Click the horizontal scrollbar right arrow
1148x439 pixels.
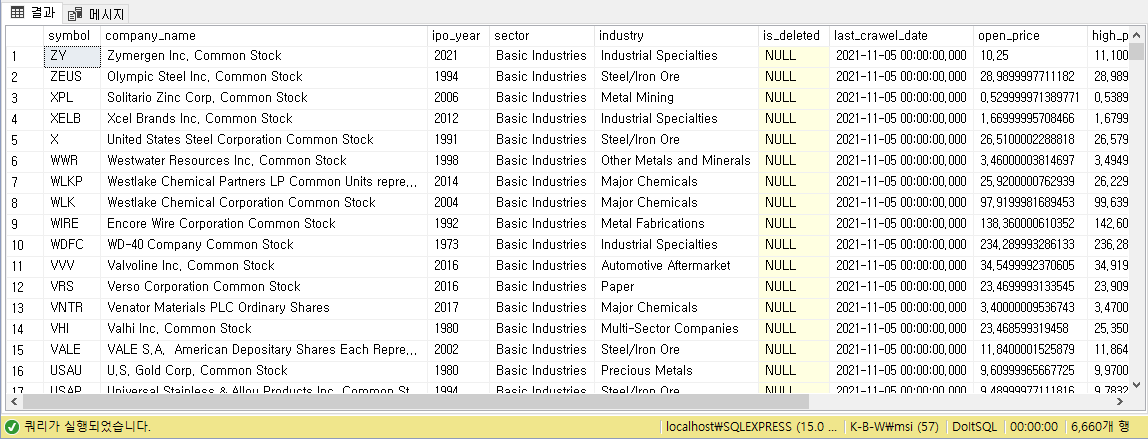[1120, 402]
